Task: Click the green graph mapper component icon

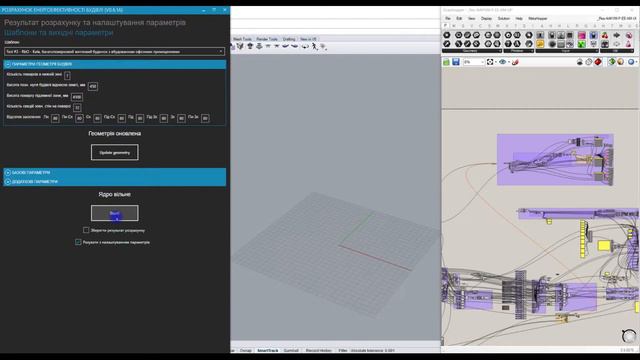Action: 582,44
